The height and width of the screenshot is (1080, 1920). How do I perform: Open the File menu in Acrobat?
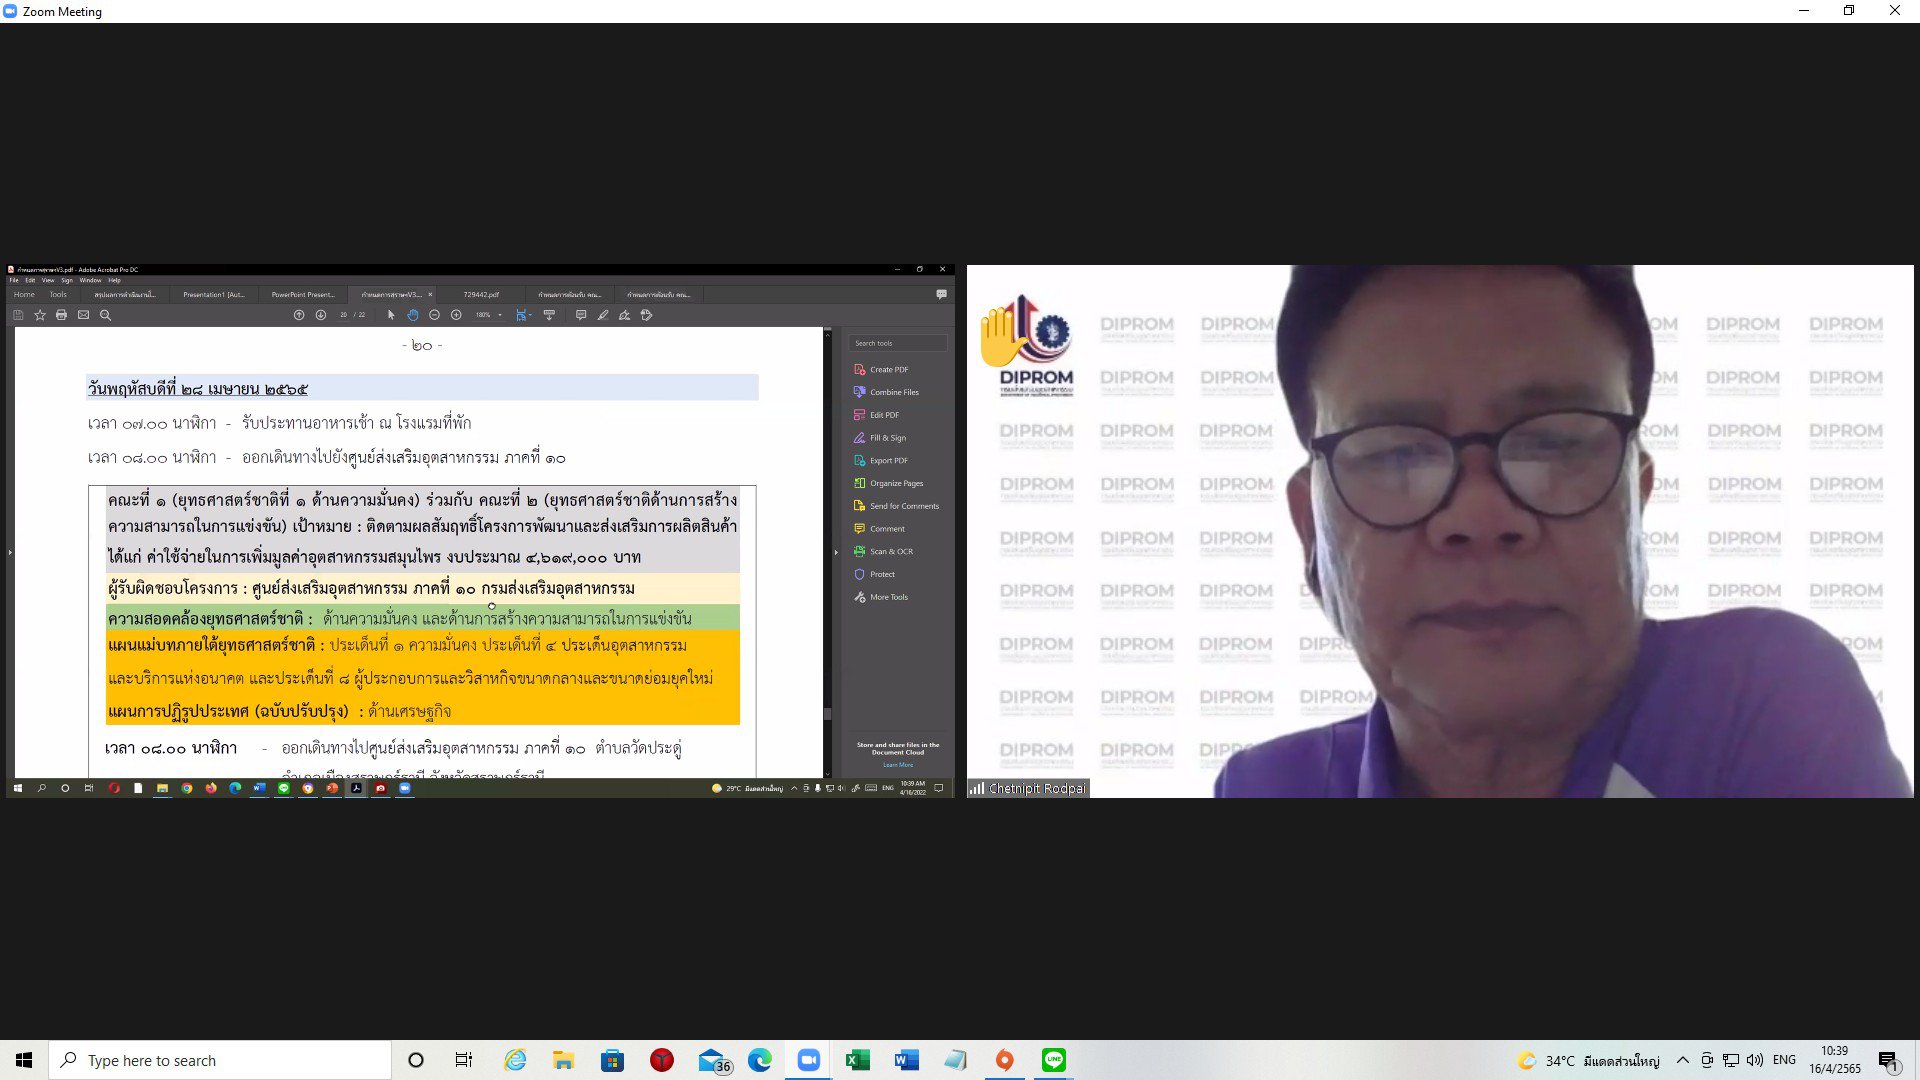click(x=14, y=280)
